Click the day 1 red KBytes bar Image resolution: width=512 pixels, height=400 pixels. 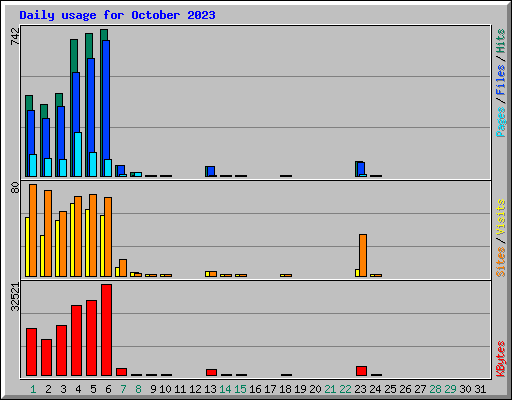click(x=31, y=352)
